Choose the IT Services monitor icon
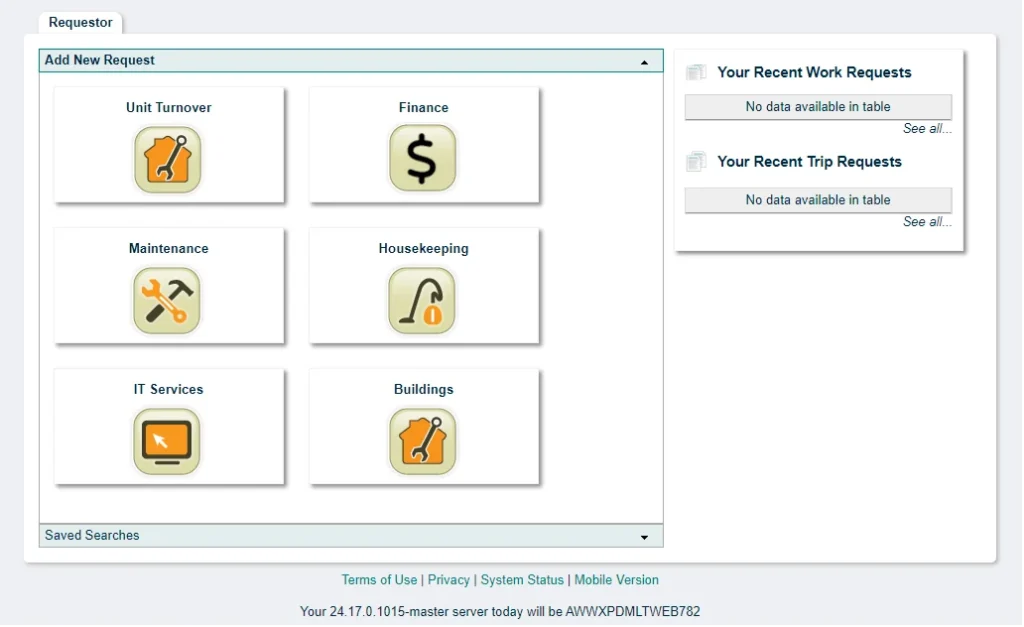 (x=167, y=441)
